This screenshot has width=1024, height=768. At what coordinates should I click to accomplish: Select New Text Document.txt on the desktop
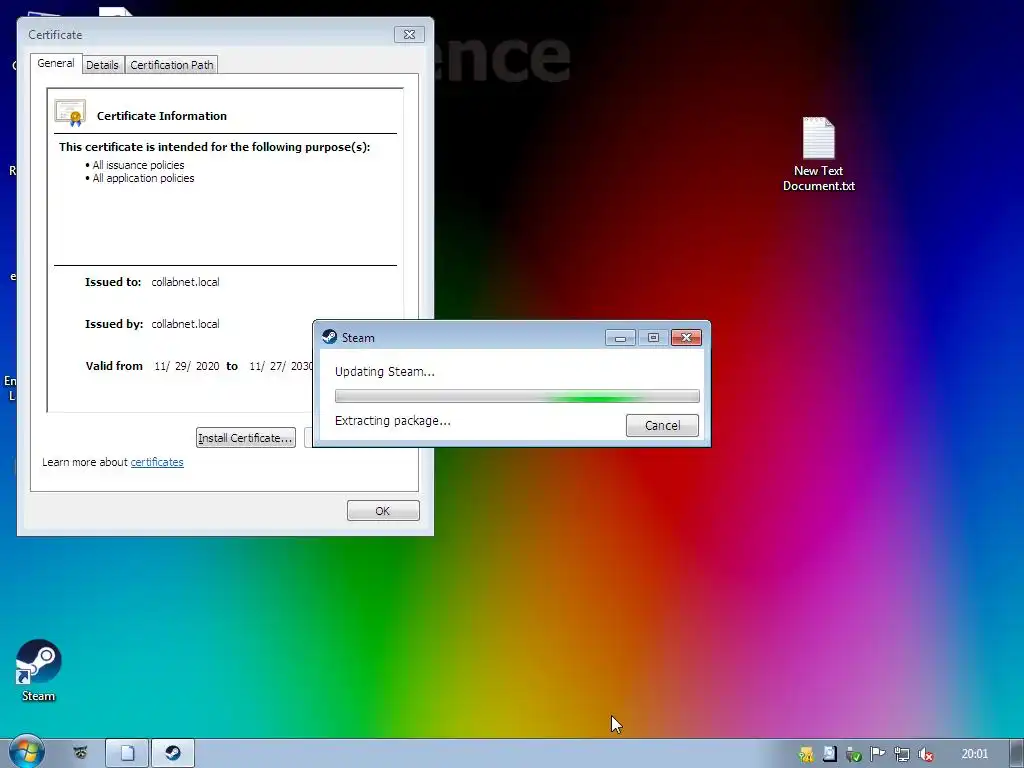pos(818,154)
